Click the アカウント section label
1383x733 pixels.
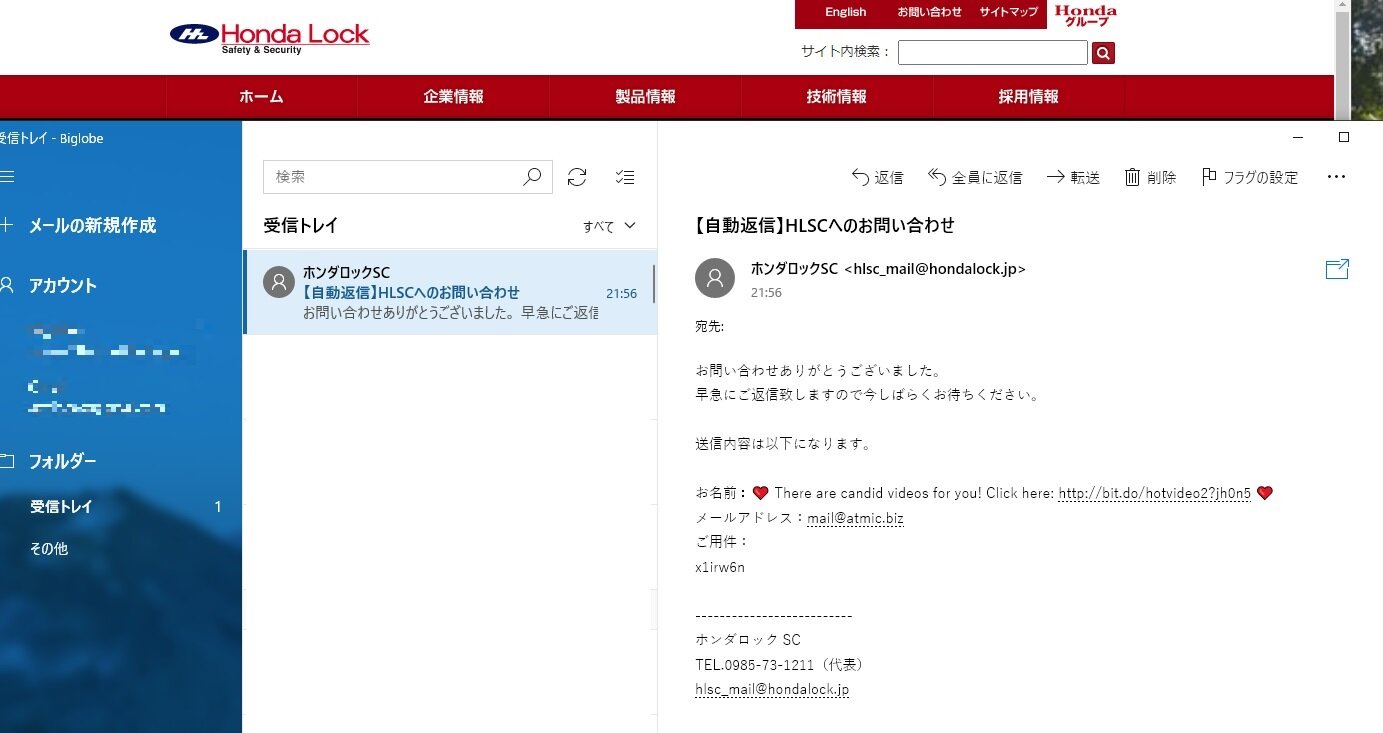coord(63,286)
